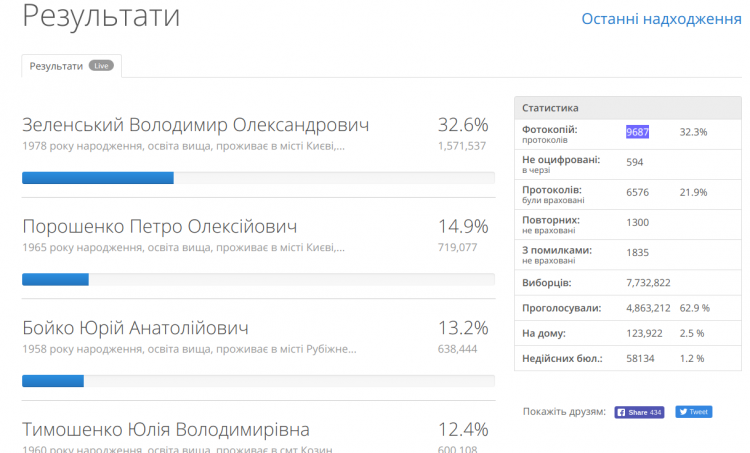Click Порошенко's blue progress bar

[x=55, y=279]
